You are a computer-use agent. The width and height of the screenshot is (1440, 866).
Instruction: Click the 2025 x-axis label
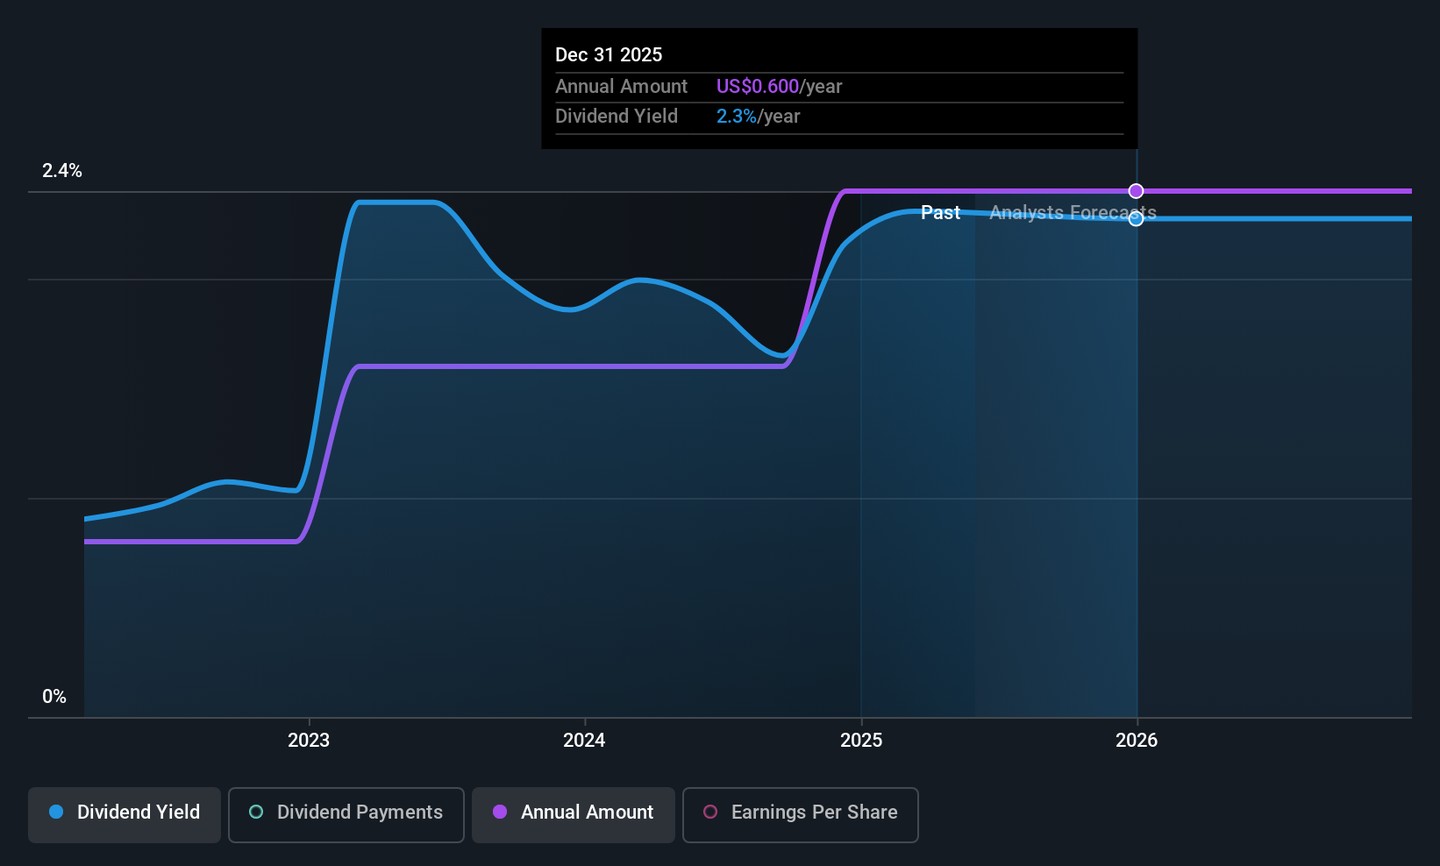click(861, 740)
